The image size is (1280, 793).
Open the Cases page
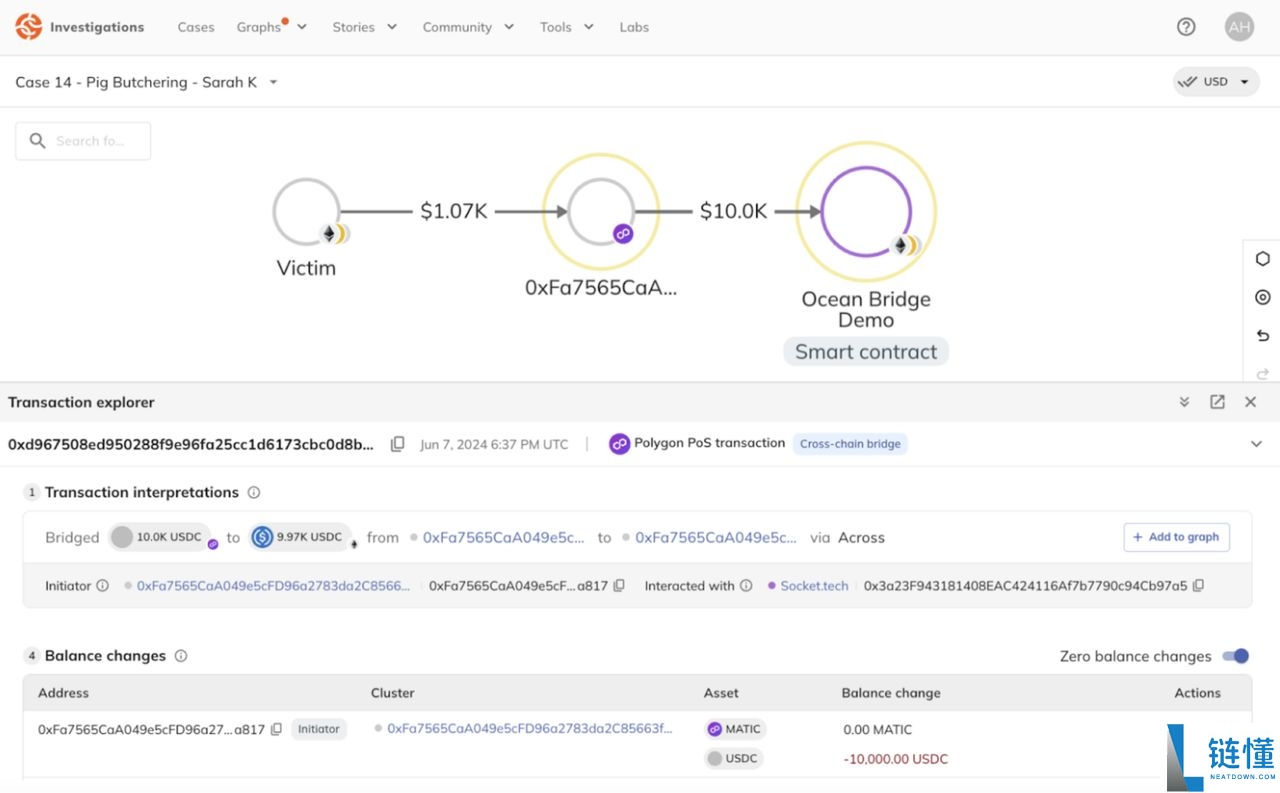(196, 27)
